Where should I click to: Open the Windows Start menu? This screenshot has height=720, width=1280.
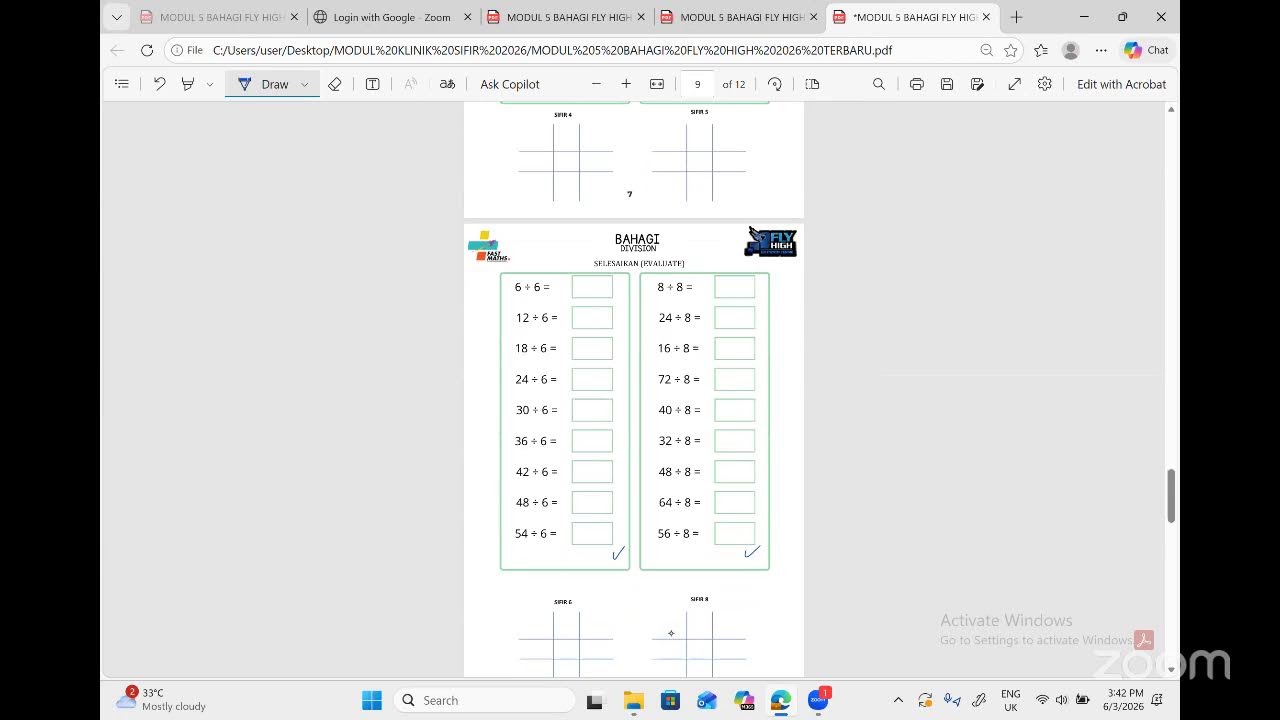pyautogui.click(x=372, y=700)
